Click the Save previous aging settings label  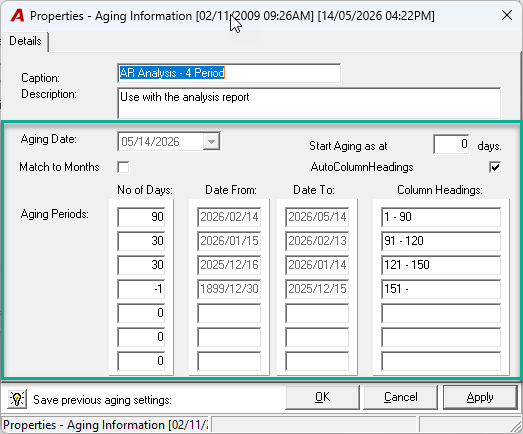[102, 400]
